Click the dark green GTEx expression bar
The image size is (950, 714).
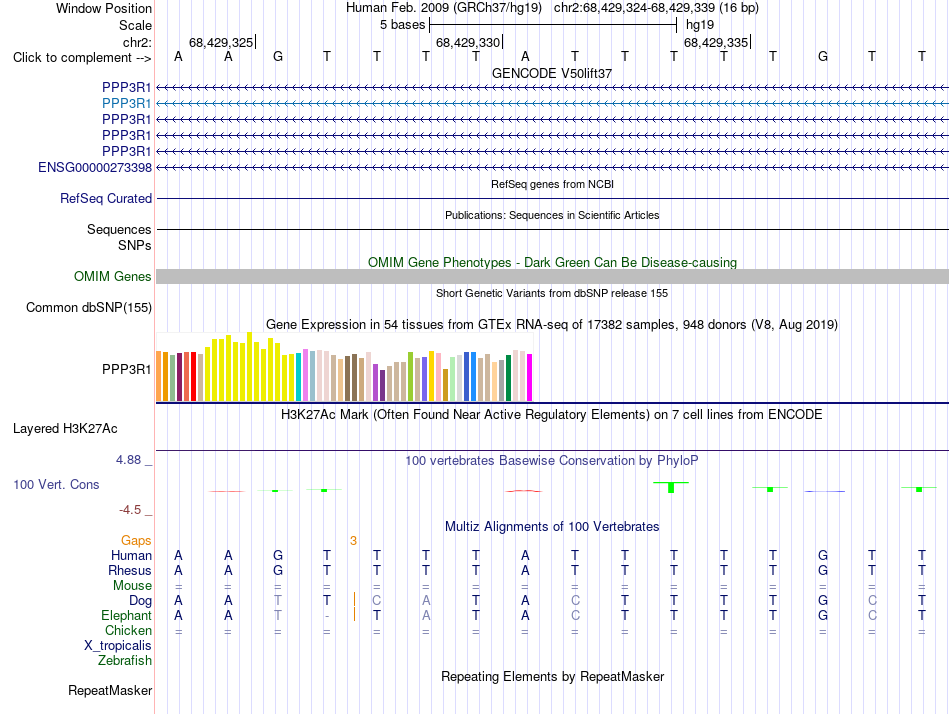pos(508,378)
